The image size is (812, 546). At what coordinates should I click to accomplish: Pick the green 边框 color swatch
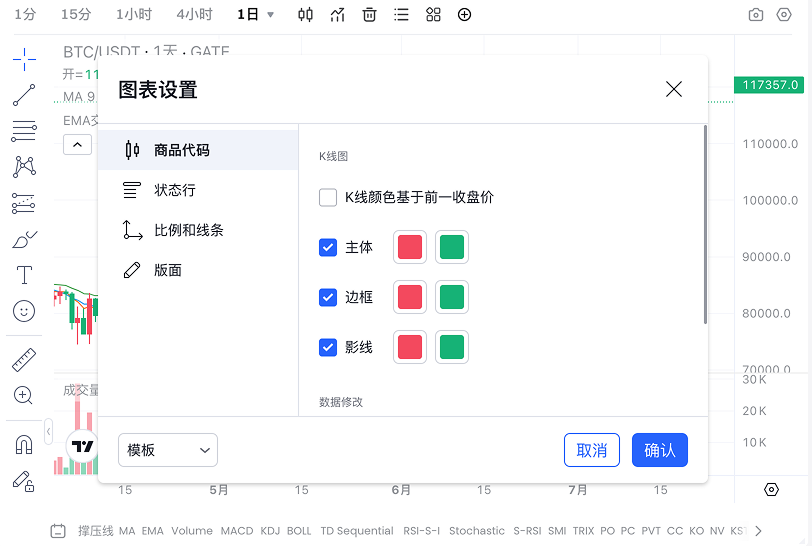452,297
